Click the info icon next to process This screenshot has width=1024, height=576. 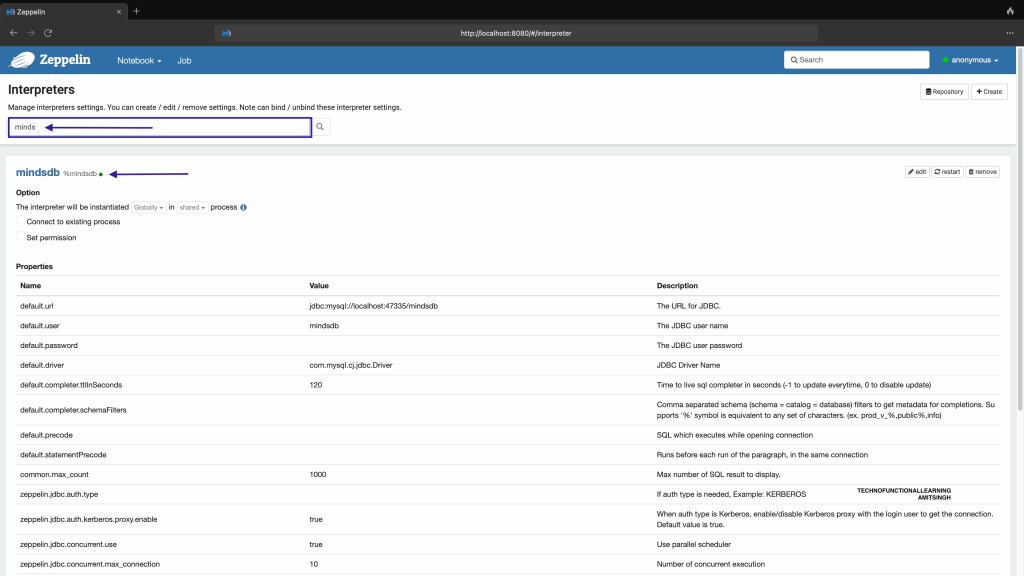tap(243, 207)
